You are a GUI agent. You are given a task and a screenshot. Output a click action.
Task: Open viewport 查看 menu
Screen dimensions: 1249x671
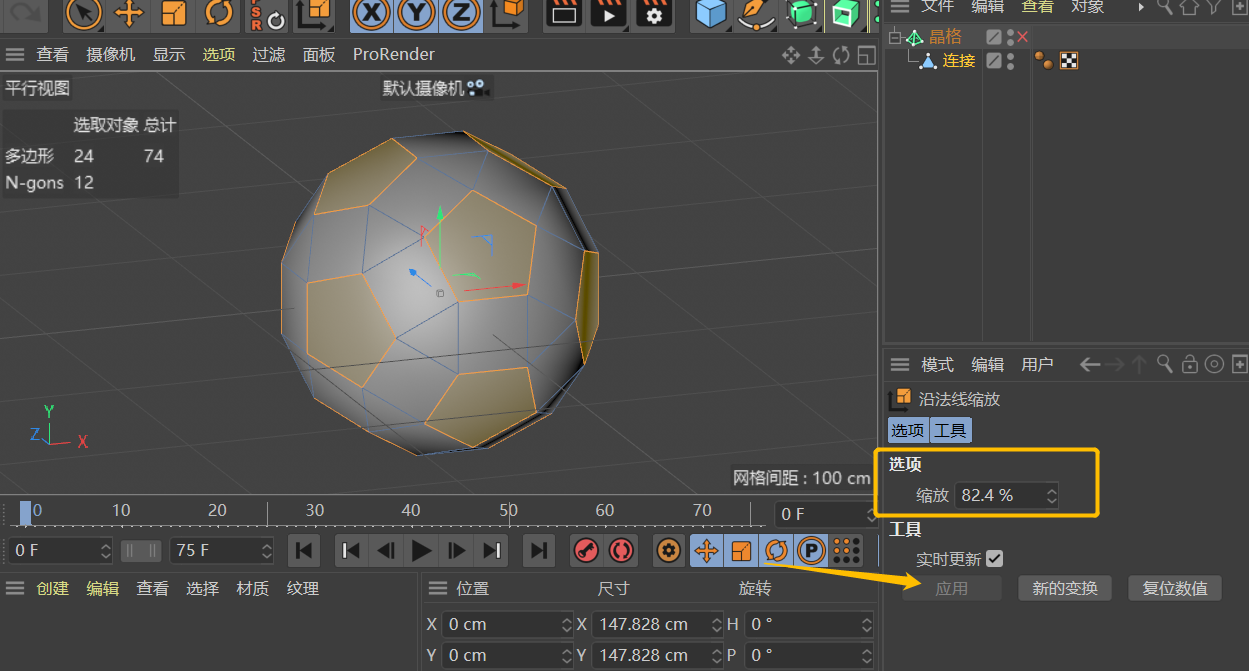(53, 54)
